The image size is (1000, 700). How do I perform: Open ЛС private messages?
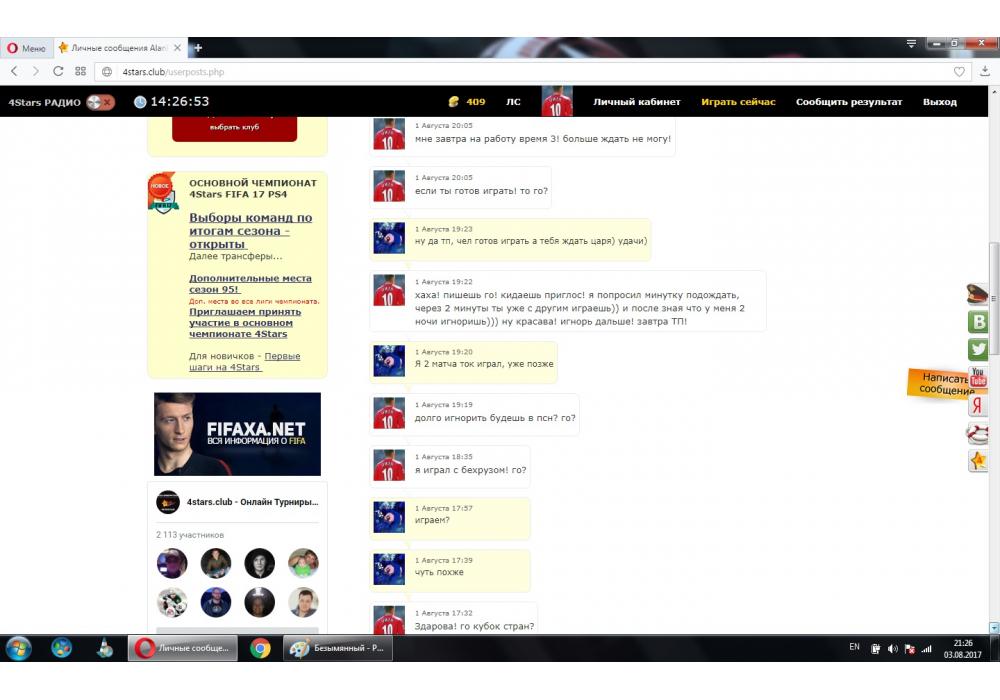(513, 102)
